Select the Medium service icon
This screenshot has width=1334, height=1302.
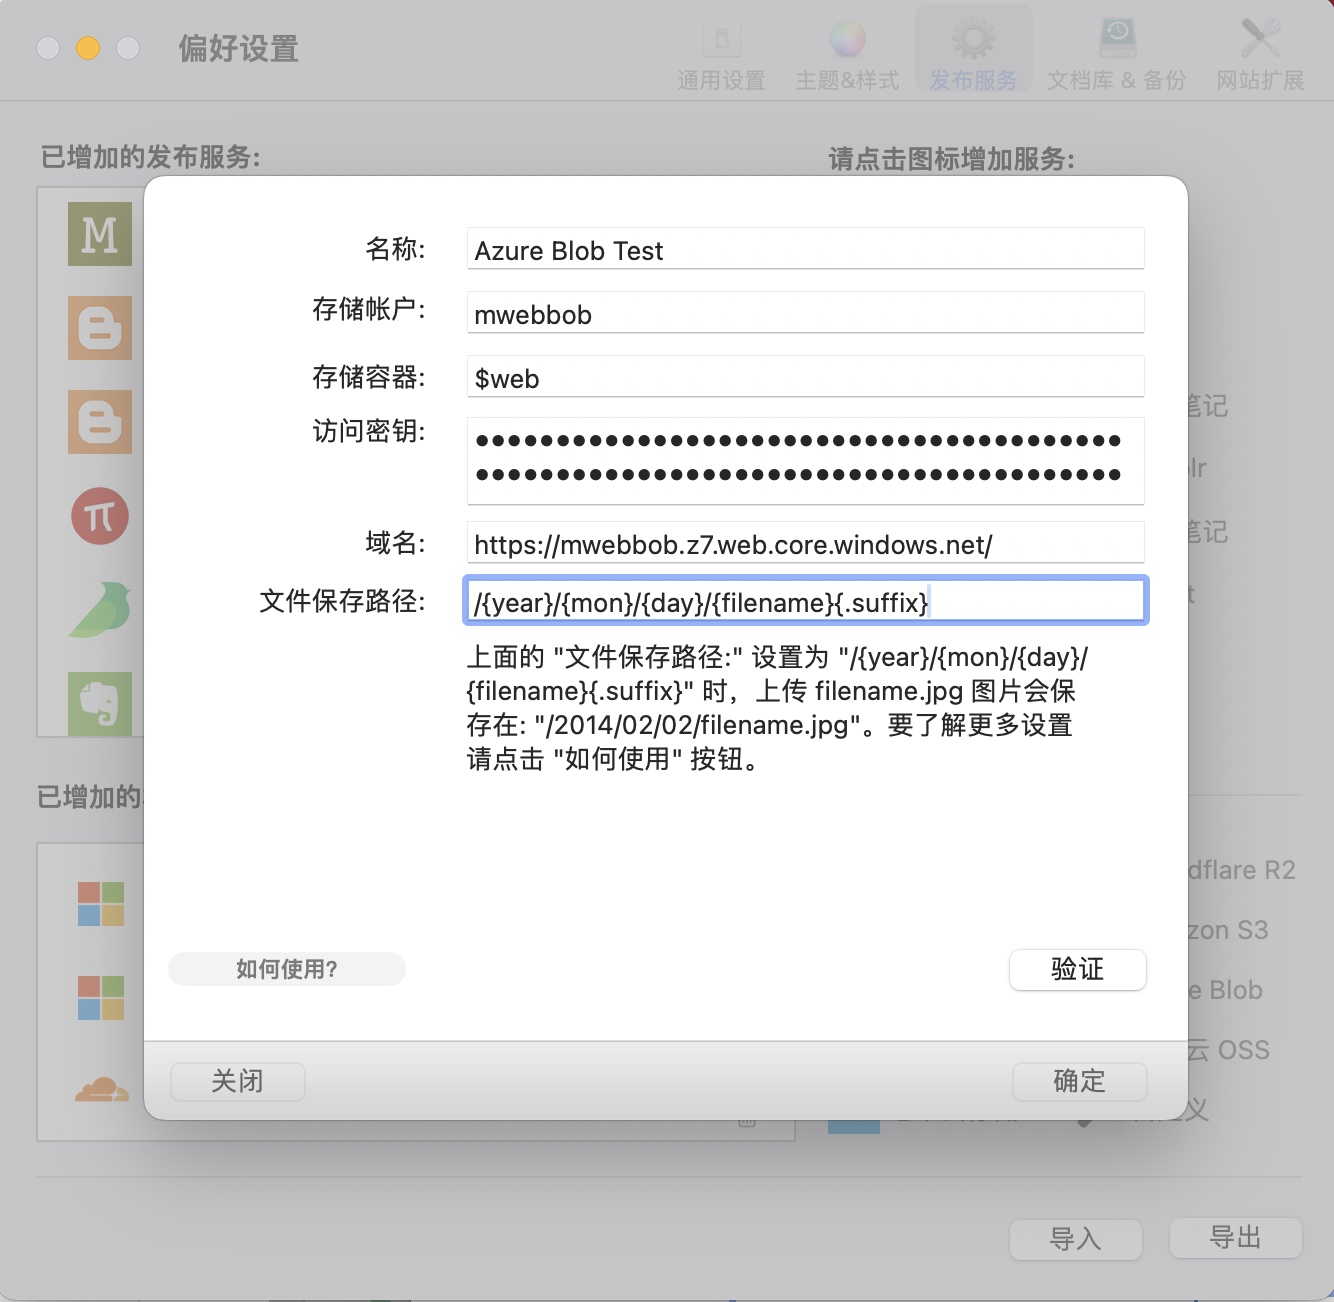tap(100, 234)
